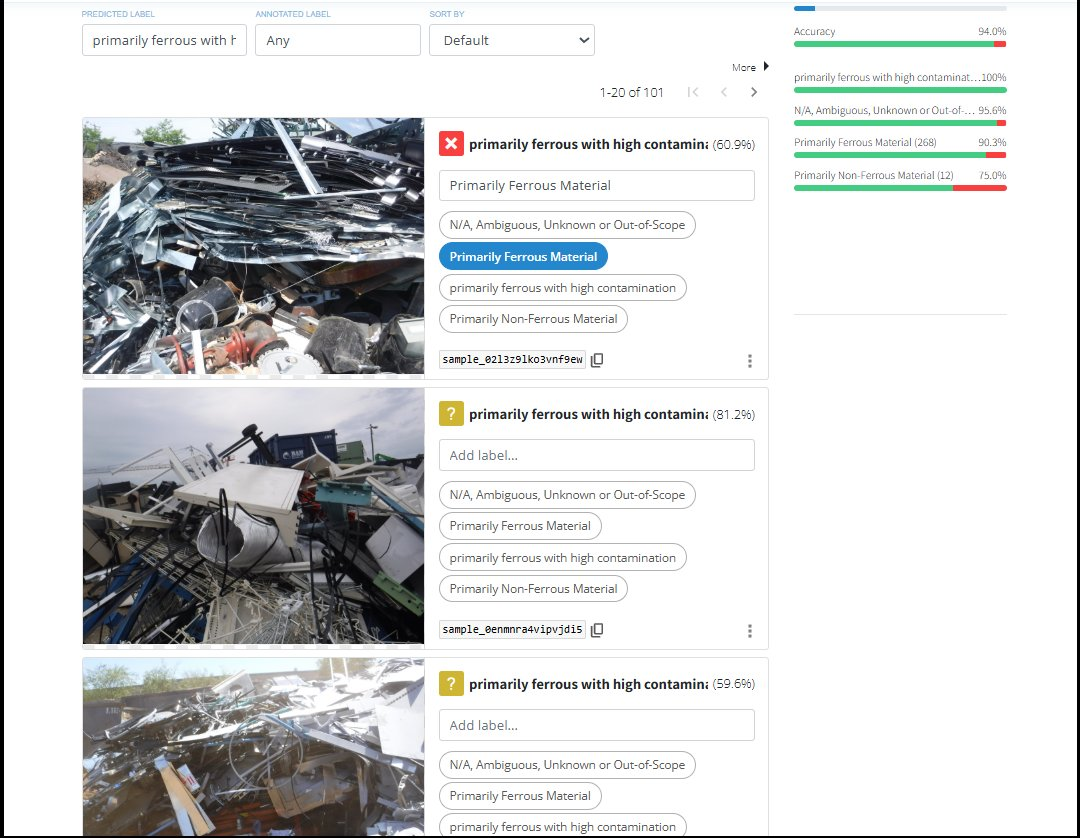The height and width of the screenshot is (838, 1080).
Task: Choose Primarily Non-Ferrous Material for first sample
Action: point(533,319)
